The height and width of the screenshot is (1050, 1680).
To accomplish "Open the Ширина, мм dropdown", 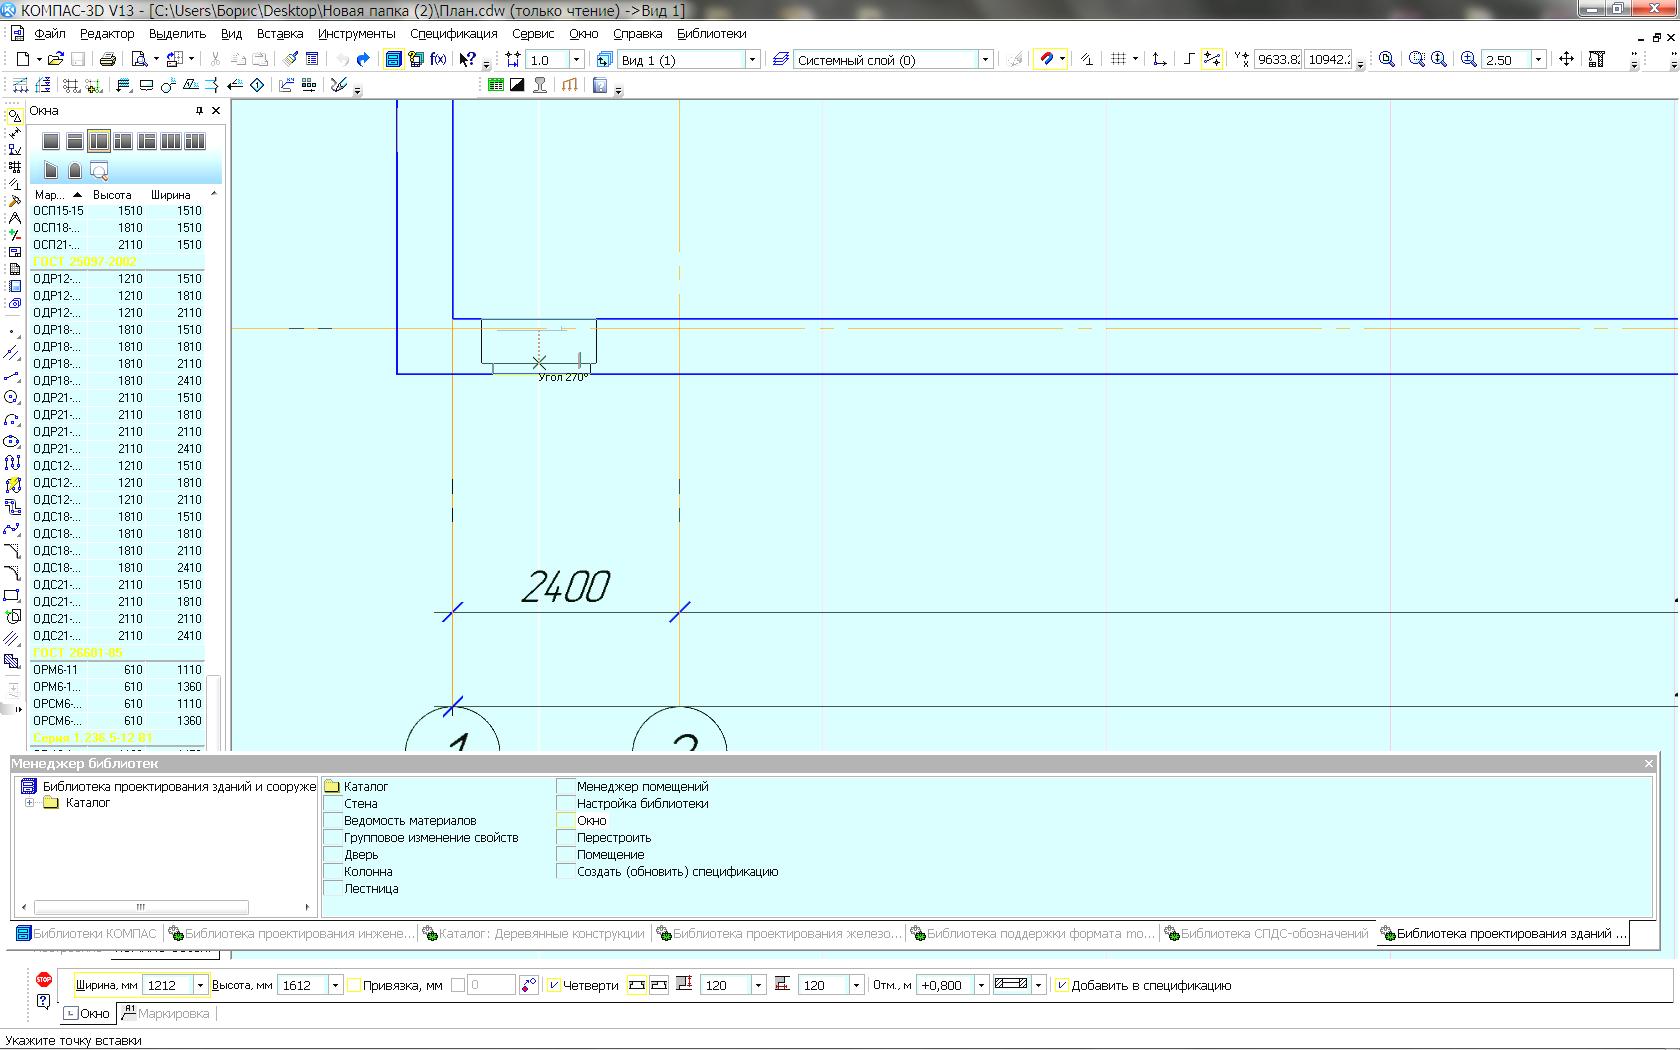I will [x=200, y=986].
